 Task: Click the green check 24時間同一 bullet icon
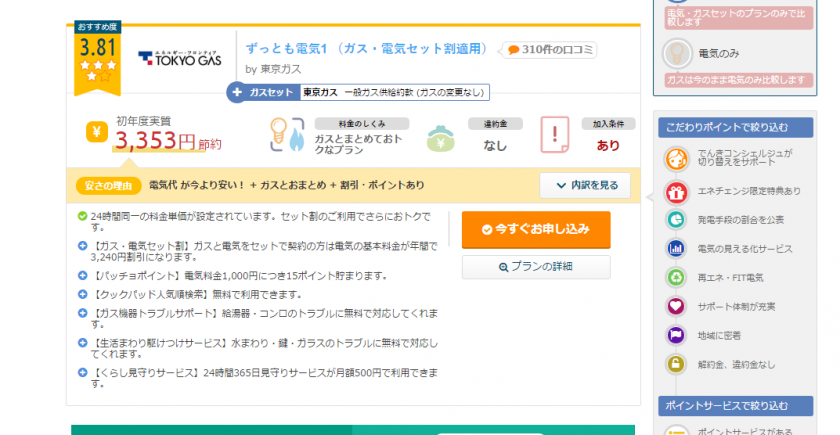[82, 216]
